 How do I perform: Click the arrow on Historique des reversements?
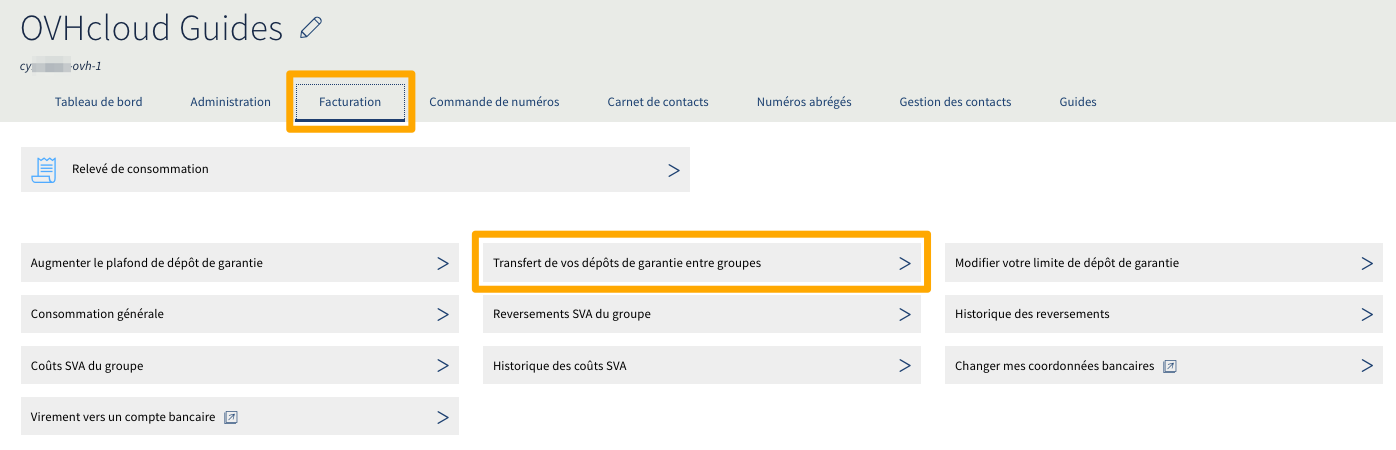tap(1366, 314)
